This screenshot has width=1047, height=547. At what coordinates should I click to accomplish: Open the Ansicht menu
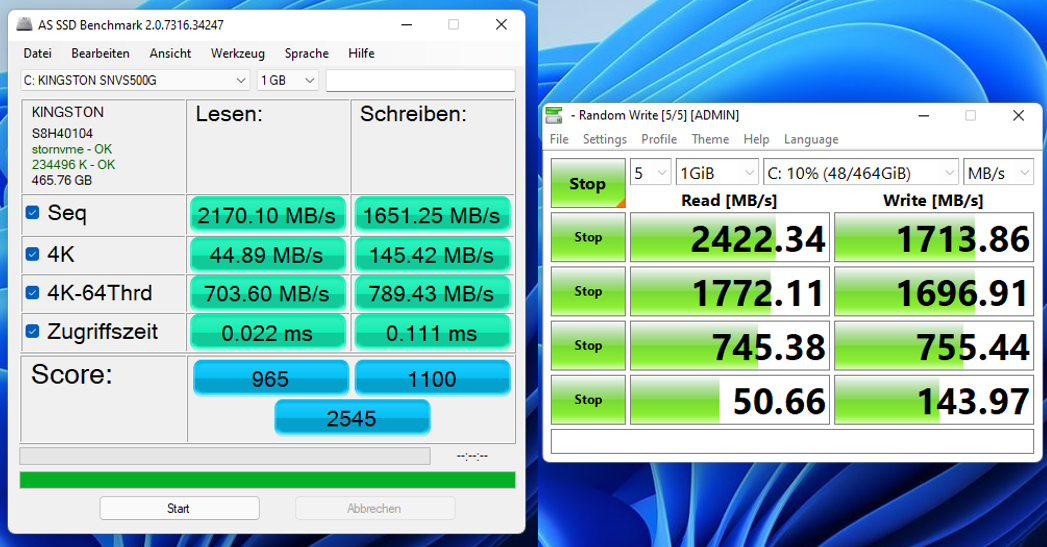tap(170, 53)
